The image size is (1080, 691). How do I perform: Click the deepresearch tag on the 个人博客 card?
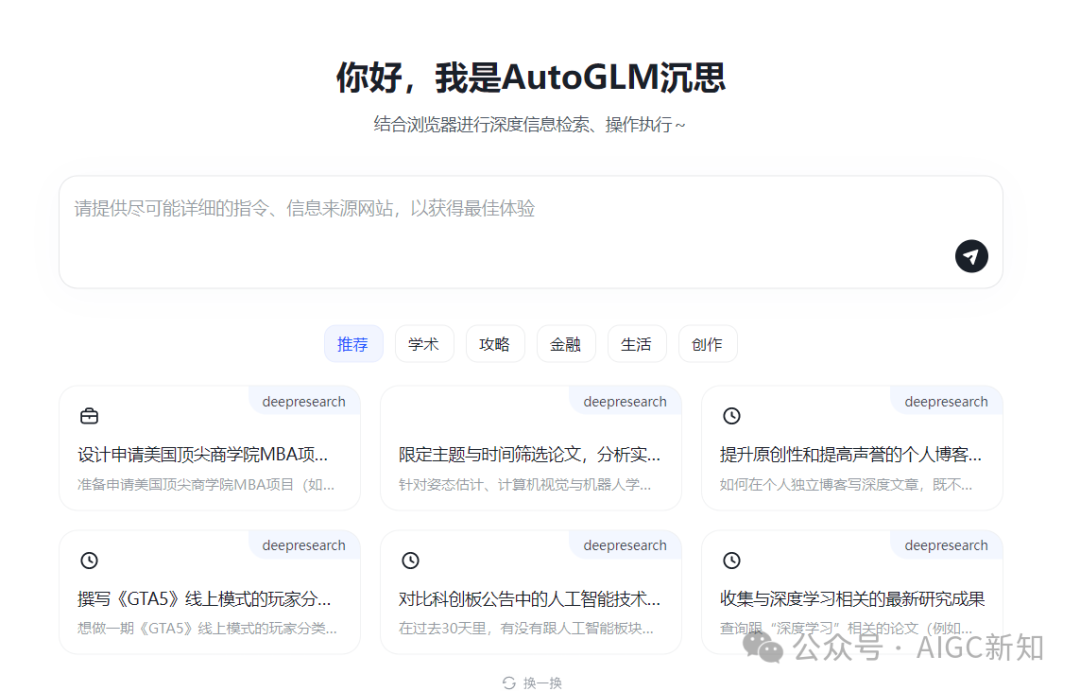(x=946, y=402)
